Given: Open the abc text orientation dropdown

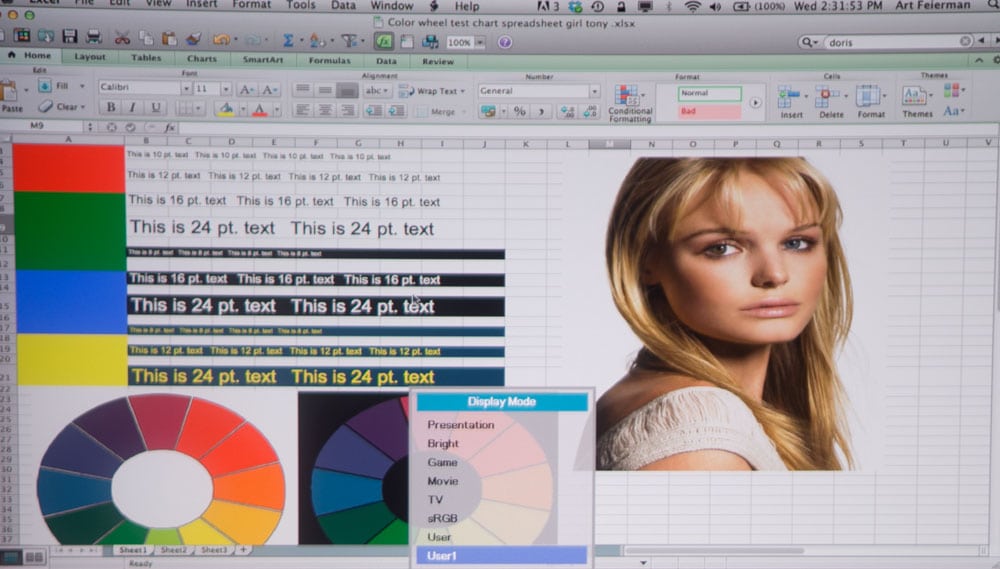Looking at the screenshot, I should pyautogui.click(x=377, y=91).
